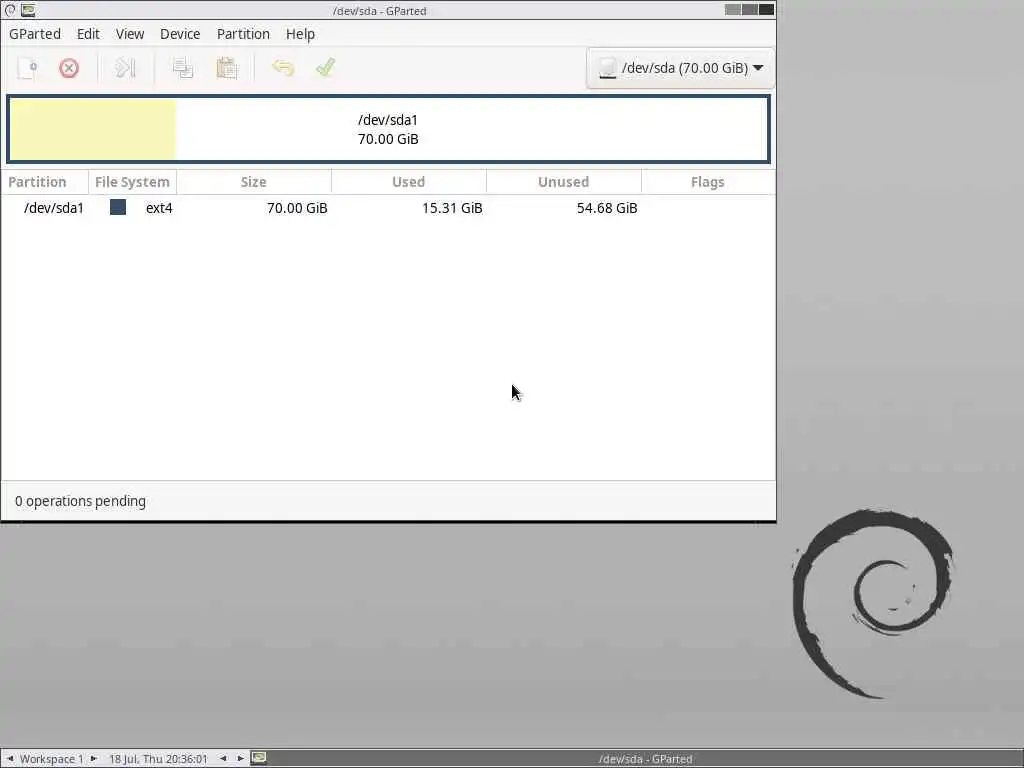Switch to previous workspace with left arrow
Screen dimensions: 1024x768
tap(10, 758)
